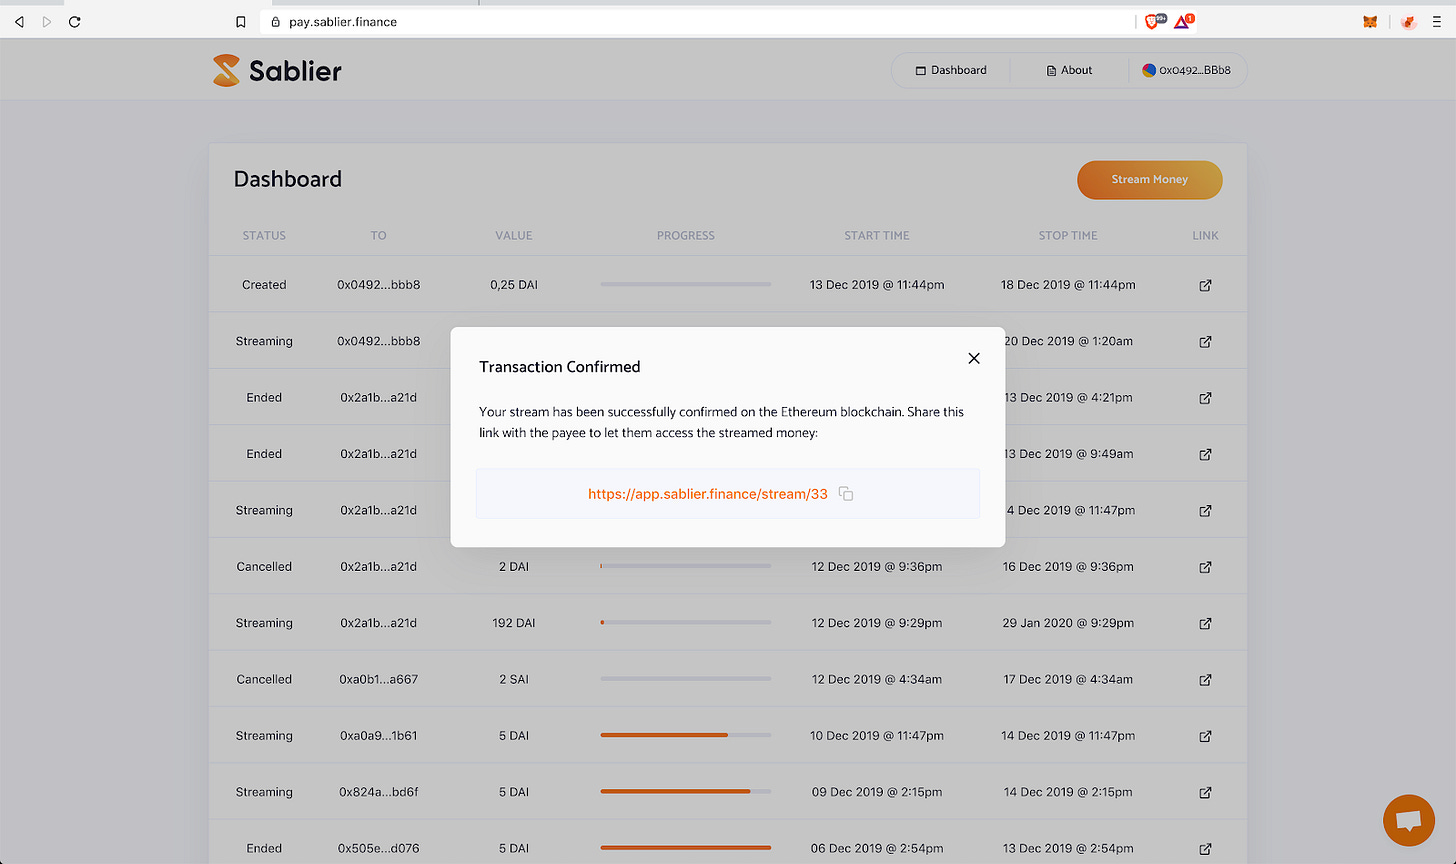Open link for stream stopping 13 Dec 4:21pm
The height and width of the screenshot is (864, 1456).
[1205, 398]
